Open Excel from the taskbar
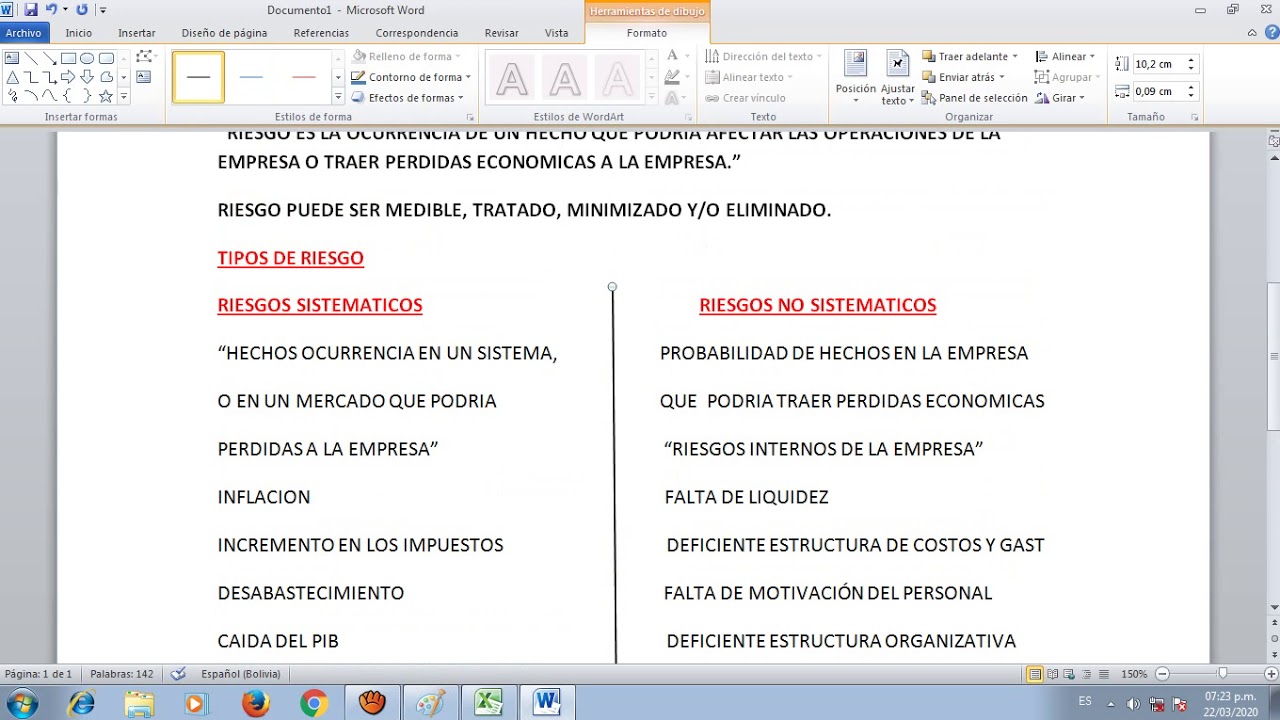This screenshot has width=1280, height=720. (488, 703)
